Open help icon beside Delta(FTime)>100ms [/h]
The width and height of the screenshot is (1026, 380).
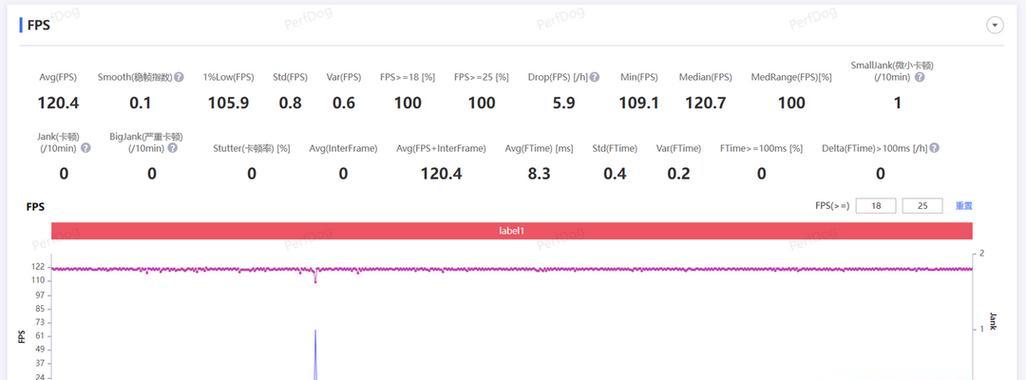click(x=934, y=148)
